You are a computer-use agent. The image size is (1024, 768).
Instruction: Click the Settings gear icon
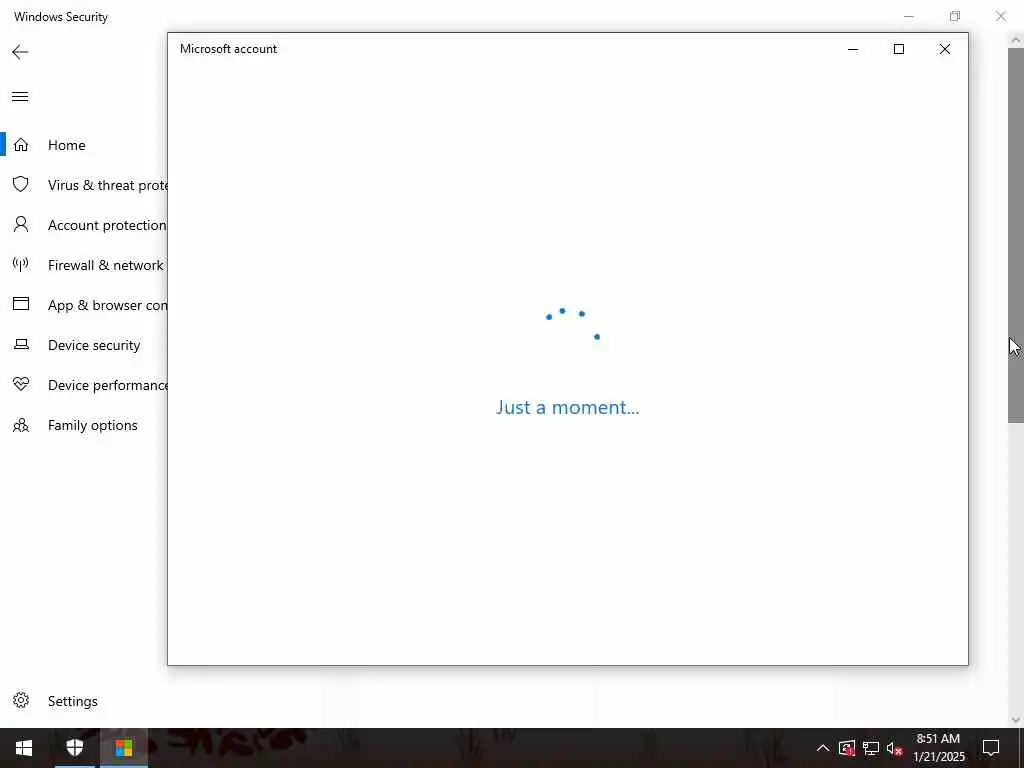click(x=21, y=701)
